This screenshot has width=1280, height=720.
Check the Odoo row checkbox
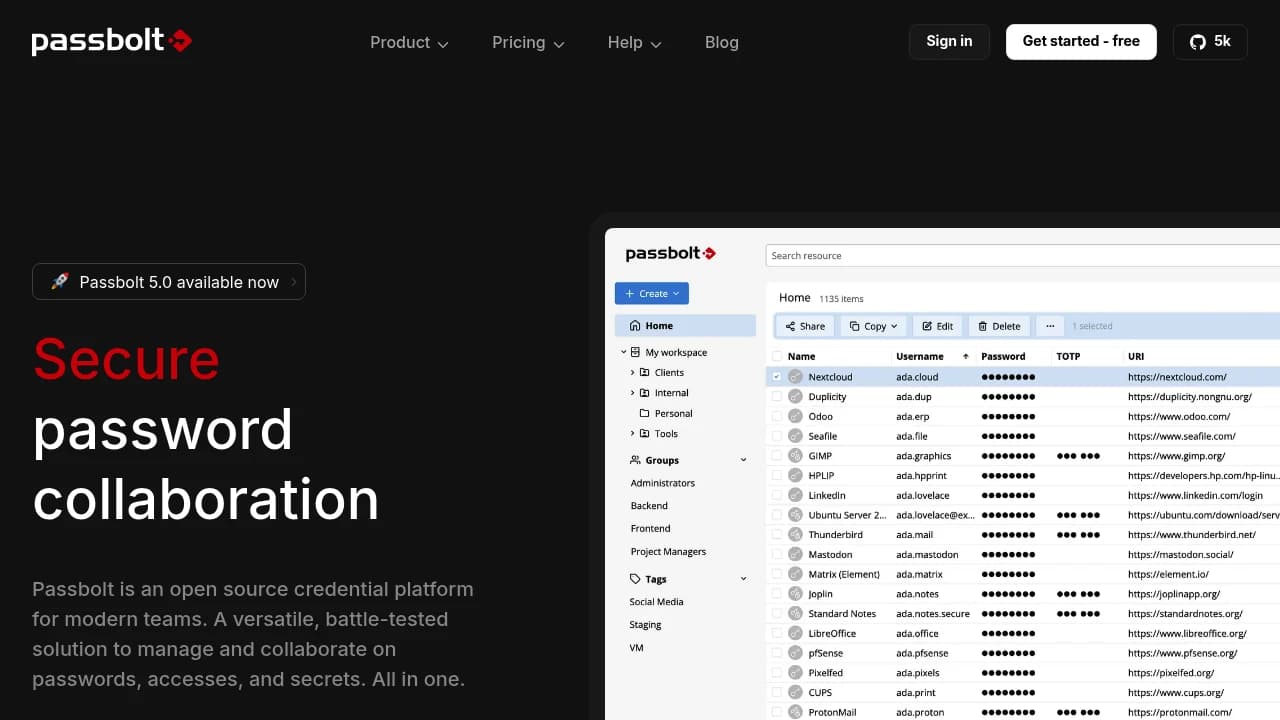(777, 416)
